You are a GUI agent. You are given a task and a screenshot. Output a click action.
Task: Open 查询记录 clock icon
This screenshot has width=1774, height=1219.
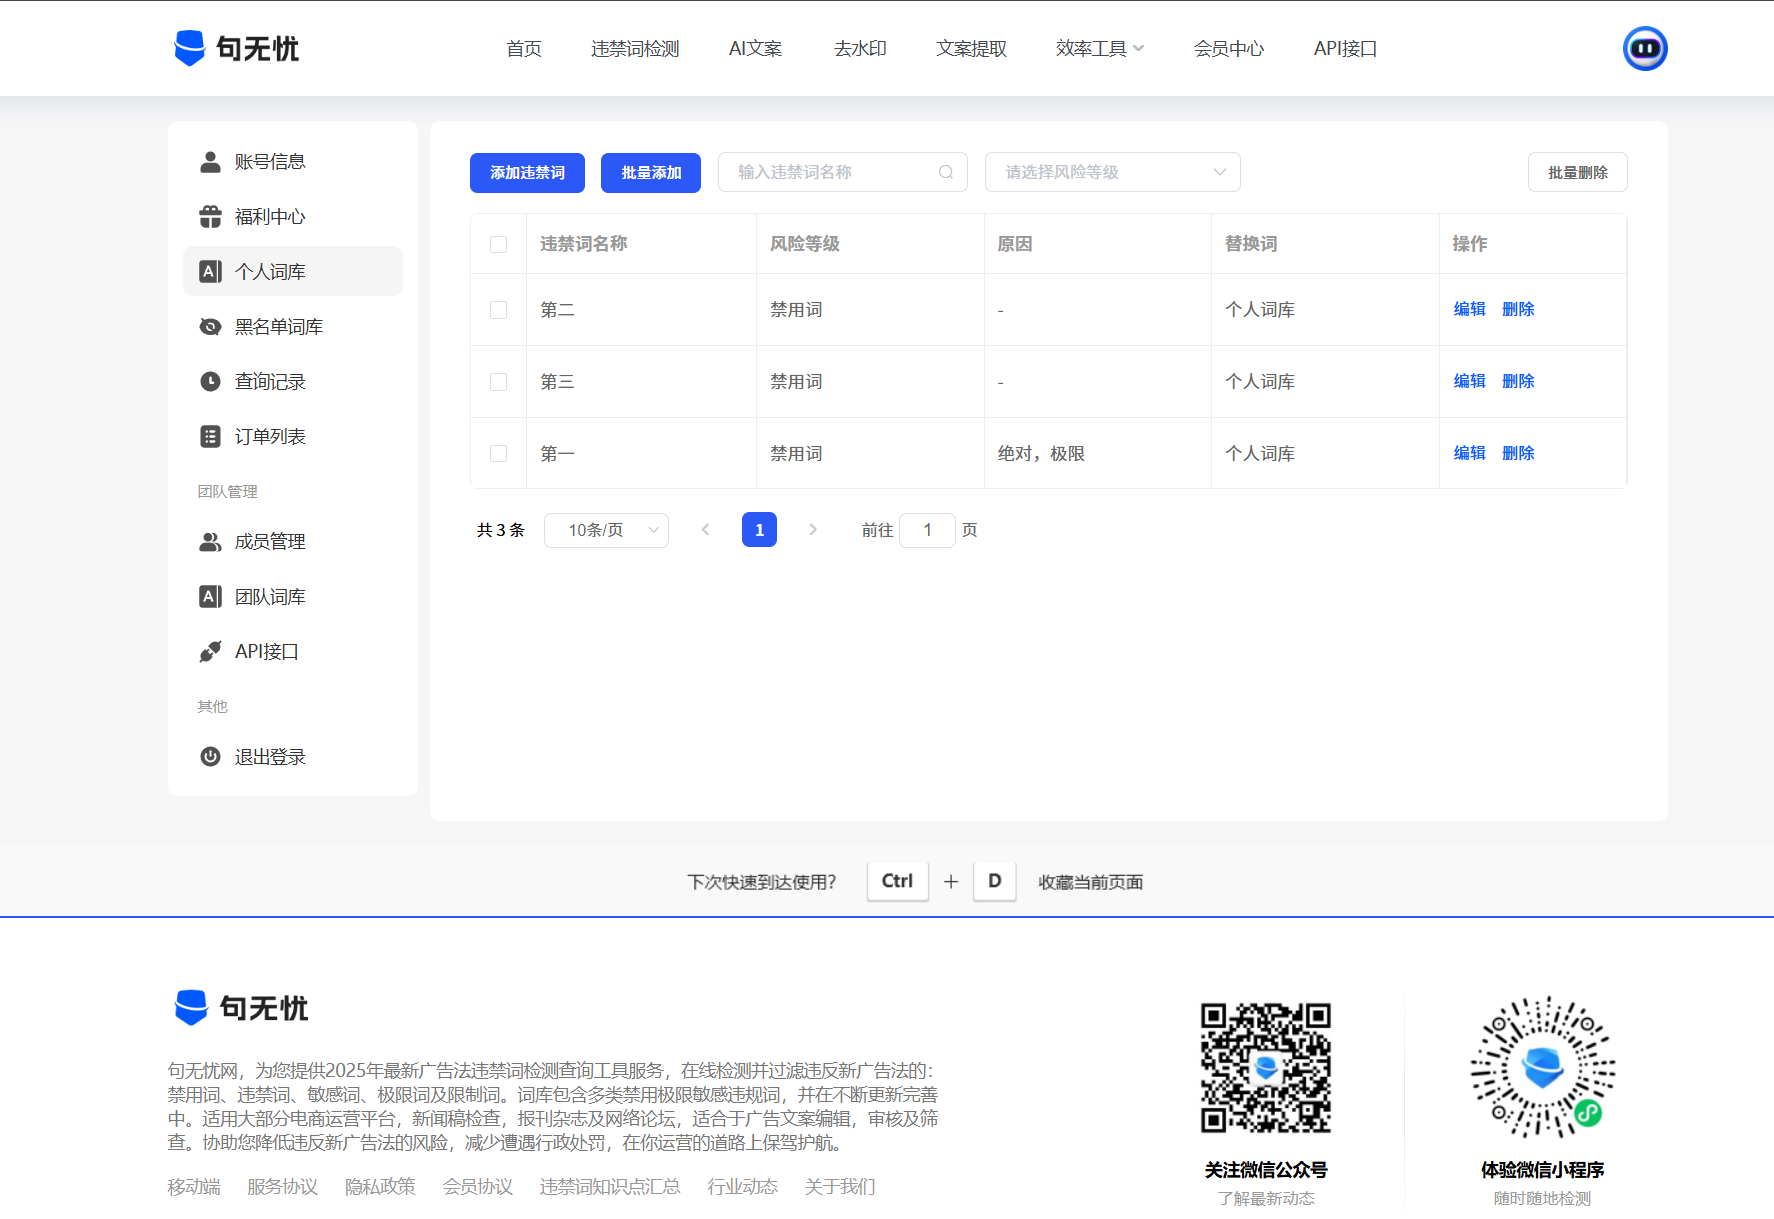[210, 382]
